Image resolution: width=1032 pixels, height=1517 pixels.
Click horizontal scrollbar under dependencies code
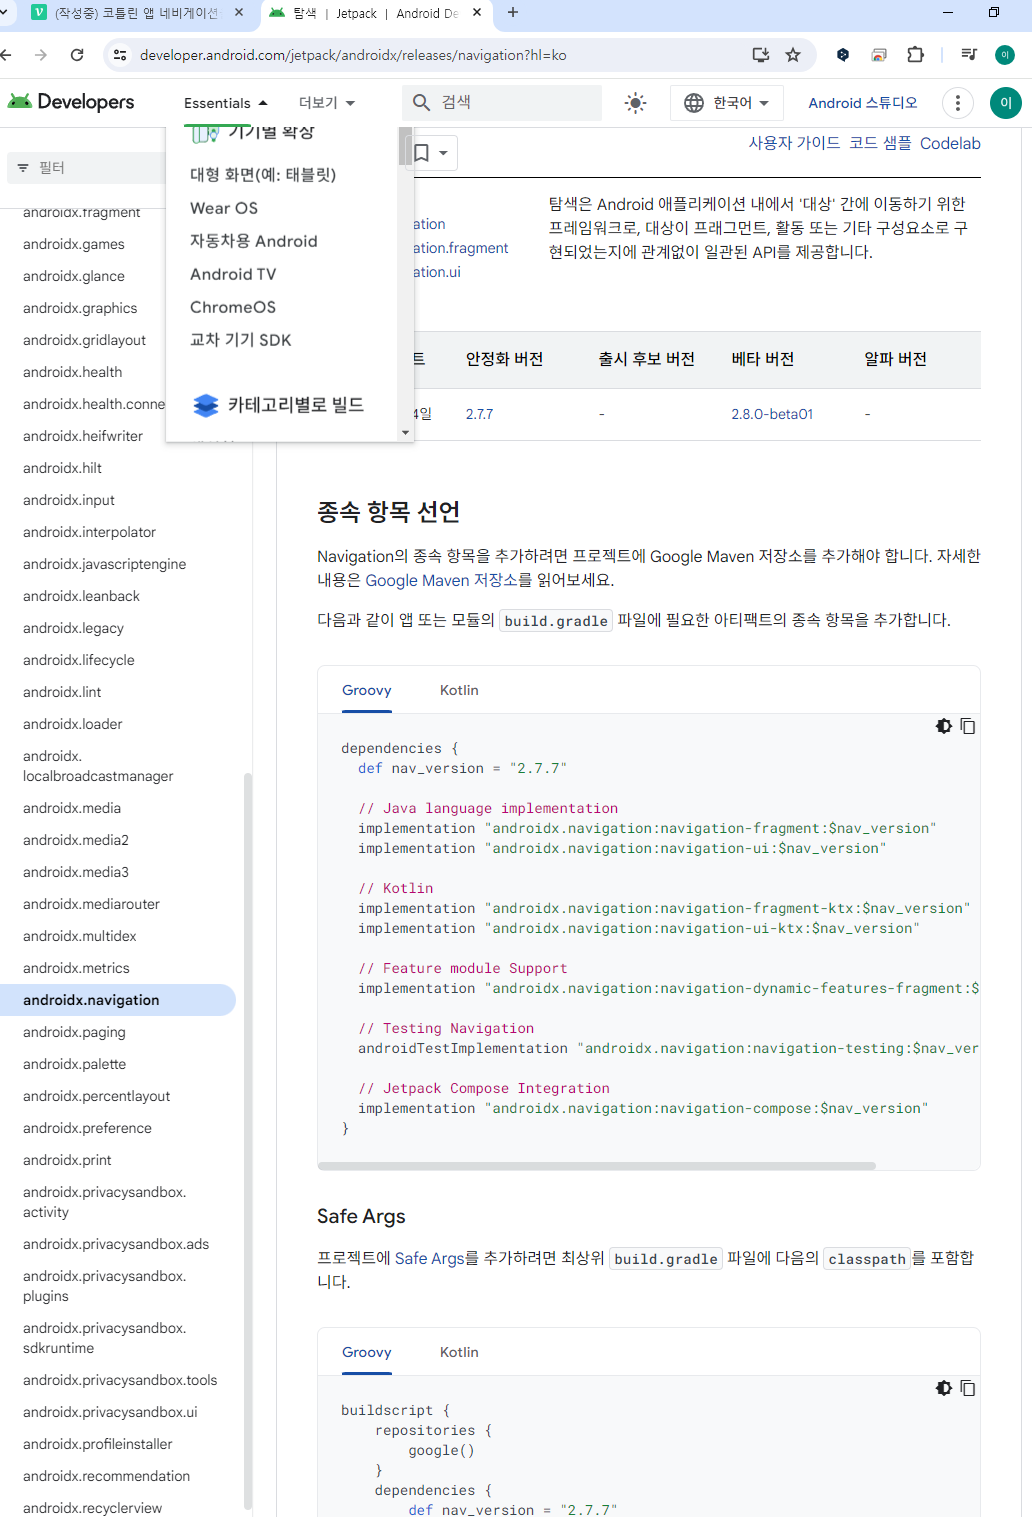pyautogui.click(x=597, y=1166)
